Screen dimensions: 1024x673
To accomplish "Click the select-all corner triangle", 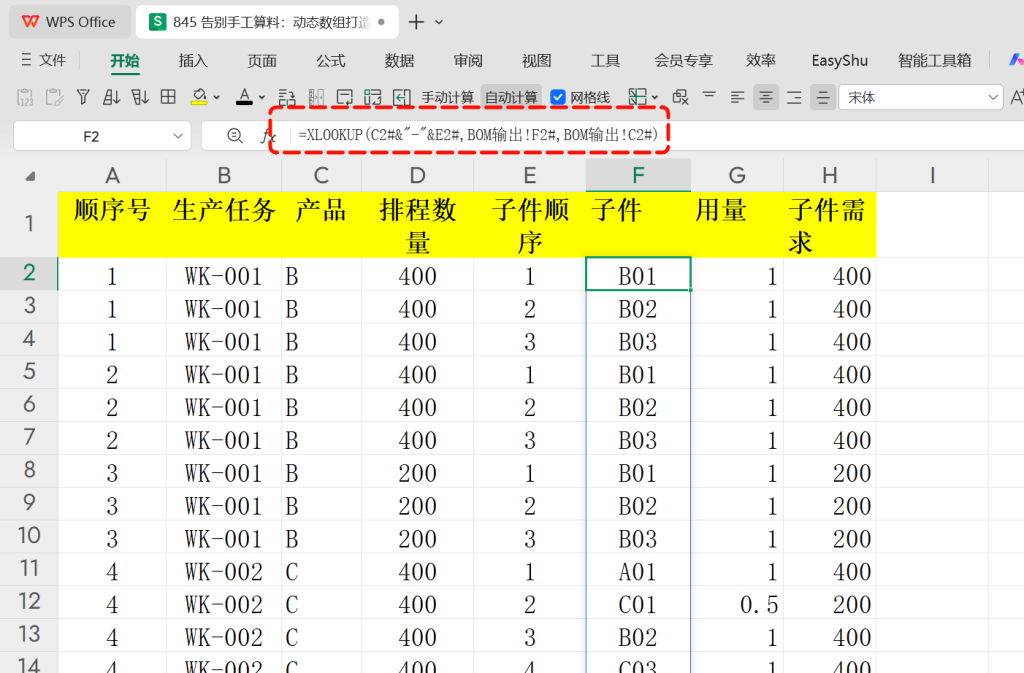I will coord(30,176).
